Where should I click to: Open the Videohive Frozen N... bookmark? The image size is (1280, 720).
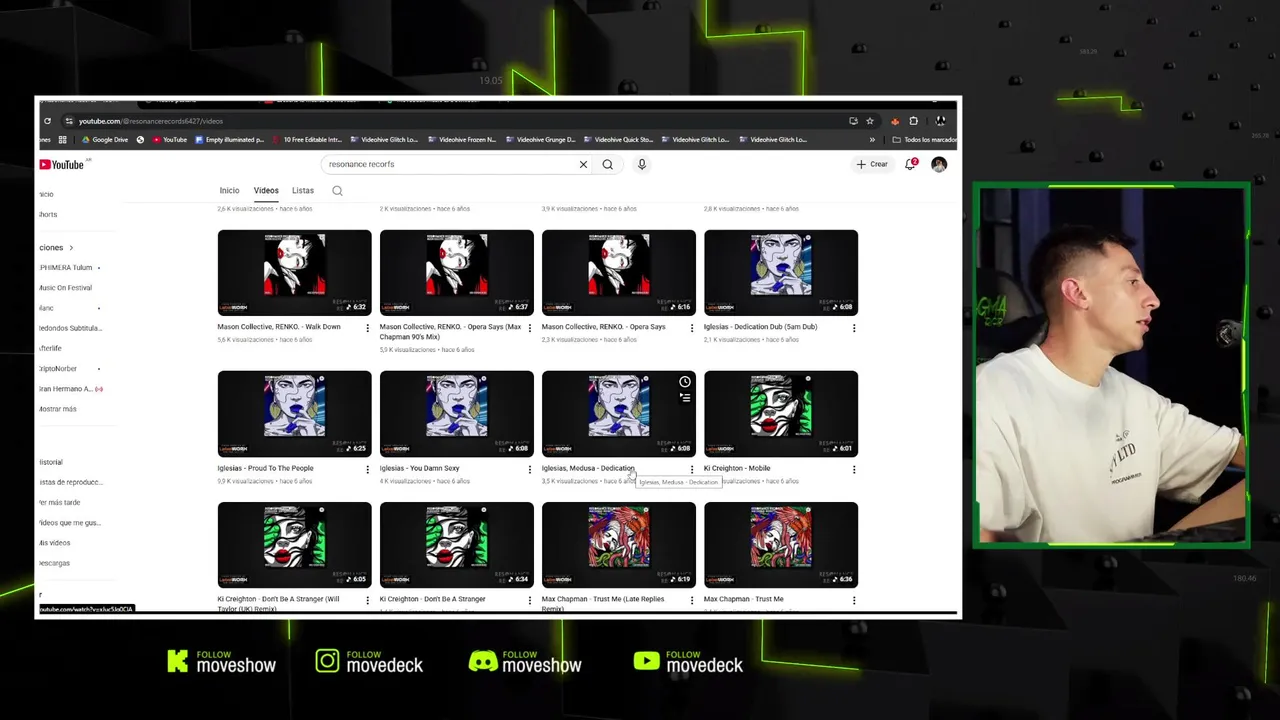pyautogui.click(x=462, y=140)
